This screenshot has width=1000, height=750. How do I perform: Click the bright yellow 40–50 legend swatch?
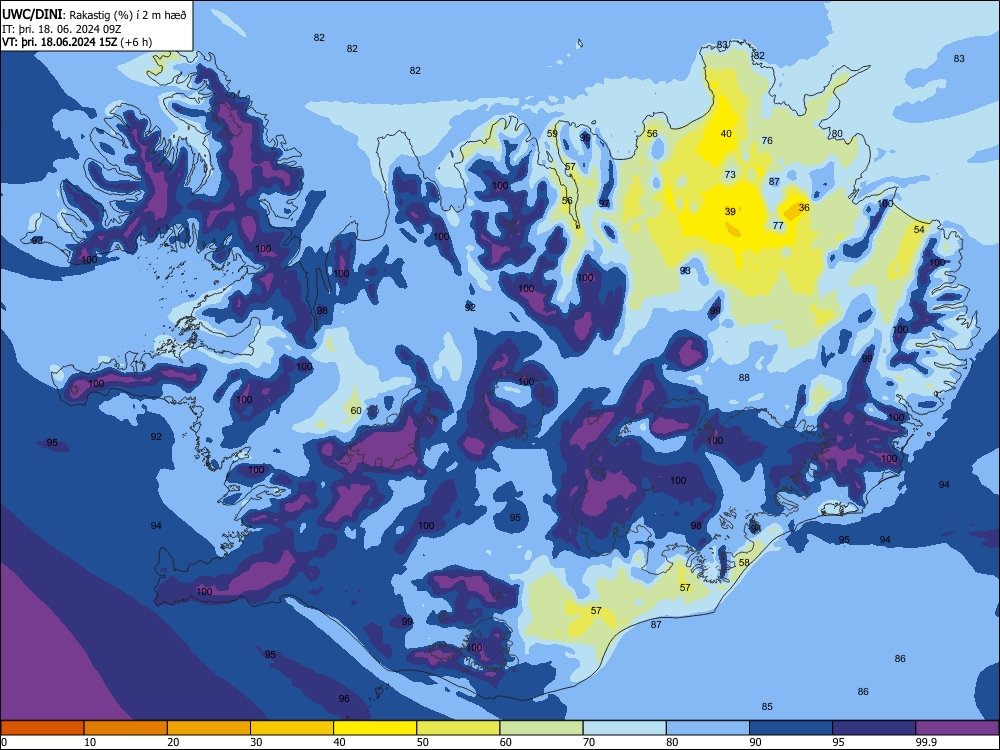375,728
